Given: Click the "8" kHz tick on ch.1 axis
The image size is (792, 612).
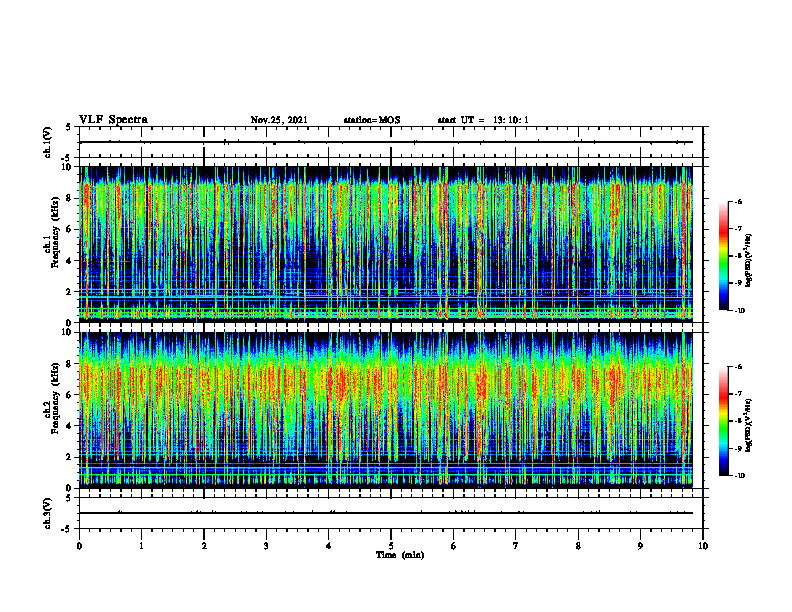Looking at the screenshot, I should [70, 198].
